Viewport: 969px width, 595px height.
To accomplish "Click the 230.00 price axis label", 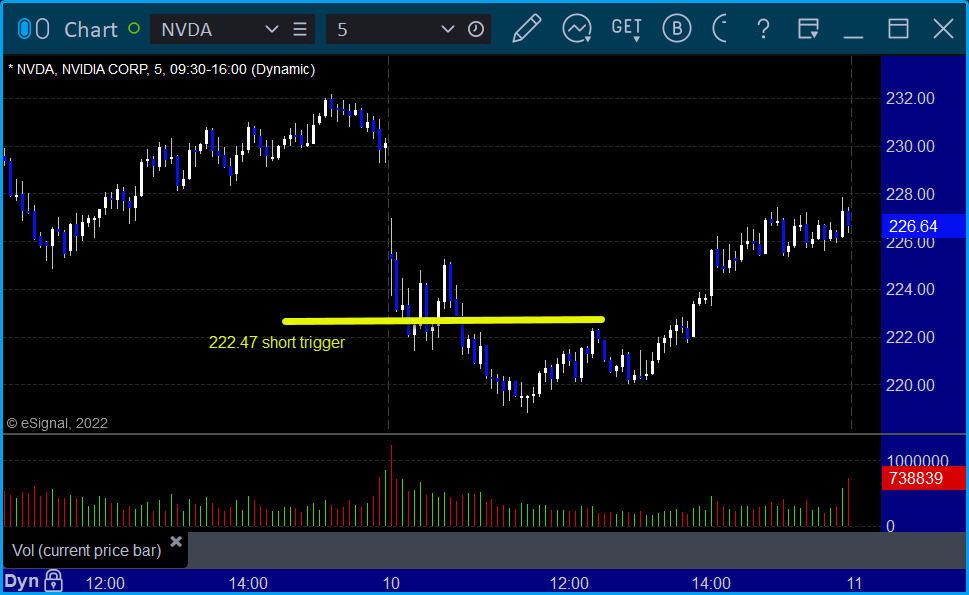I will tap(910, 146).
